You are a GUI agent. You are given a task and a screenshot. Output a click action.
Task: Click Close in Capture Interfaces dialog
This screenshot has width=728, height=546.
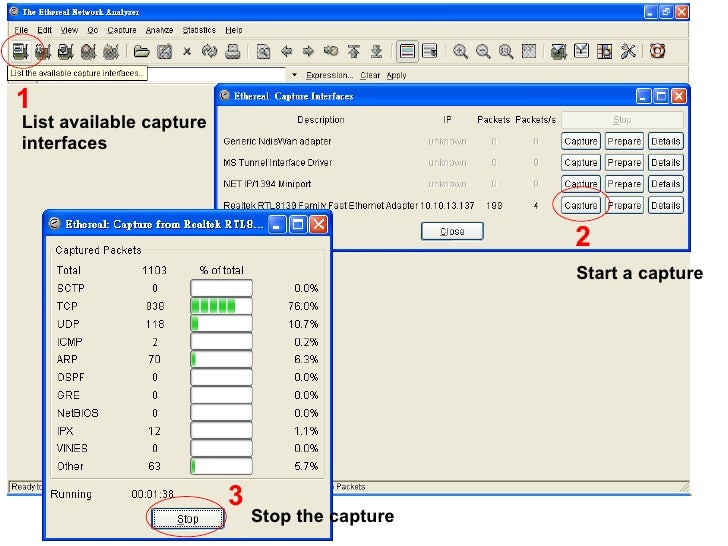click(x=452, y=231)
